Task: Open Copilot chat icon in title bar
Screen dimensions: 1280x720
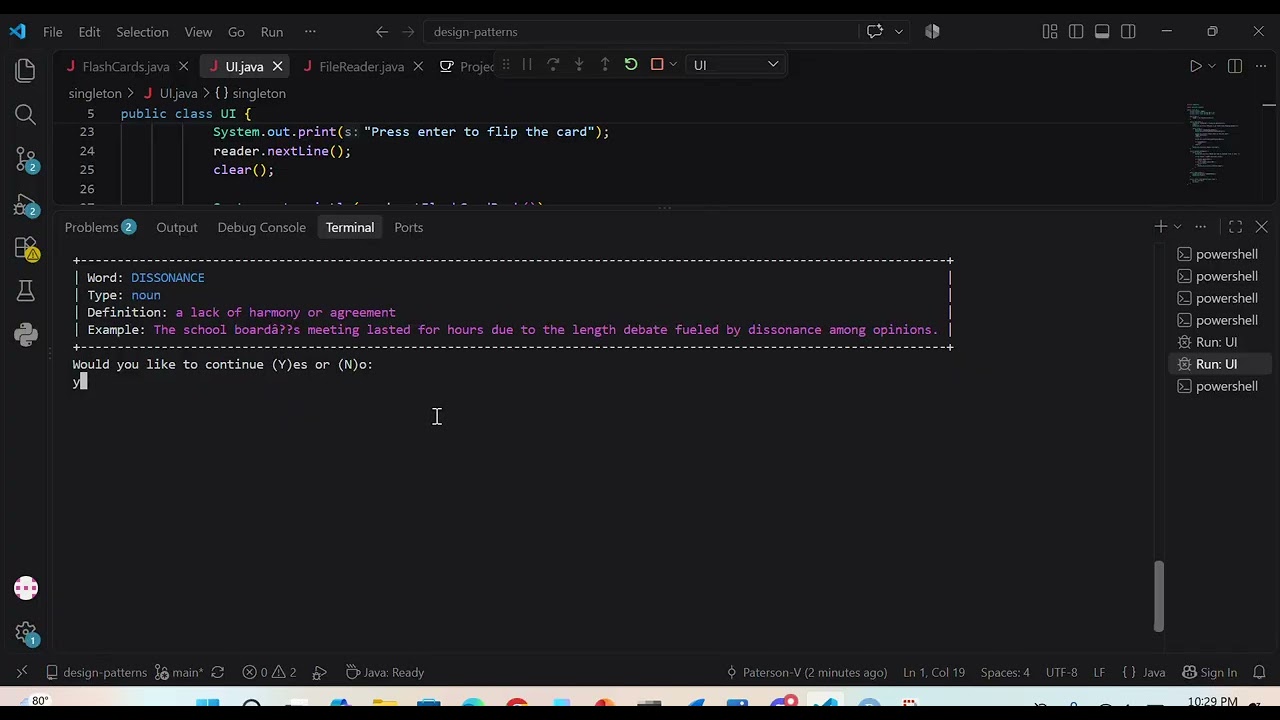Action: point(875,32)
